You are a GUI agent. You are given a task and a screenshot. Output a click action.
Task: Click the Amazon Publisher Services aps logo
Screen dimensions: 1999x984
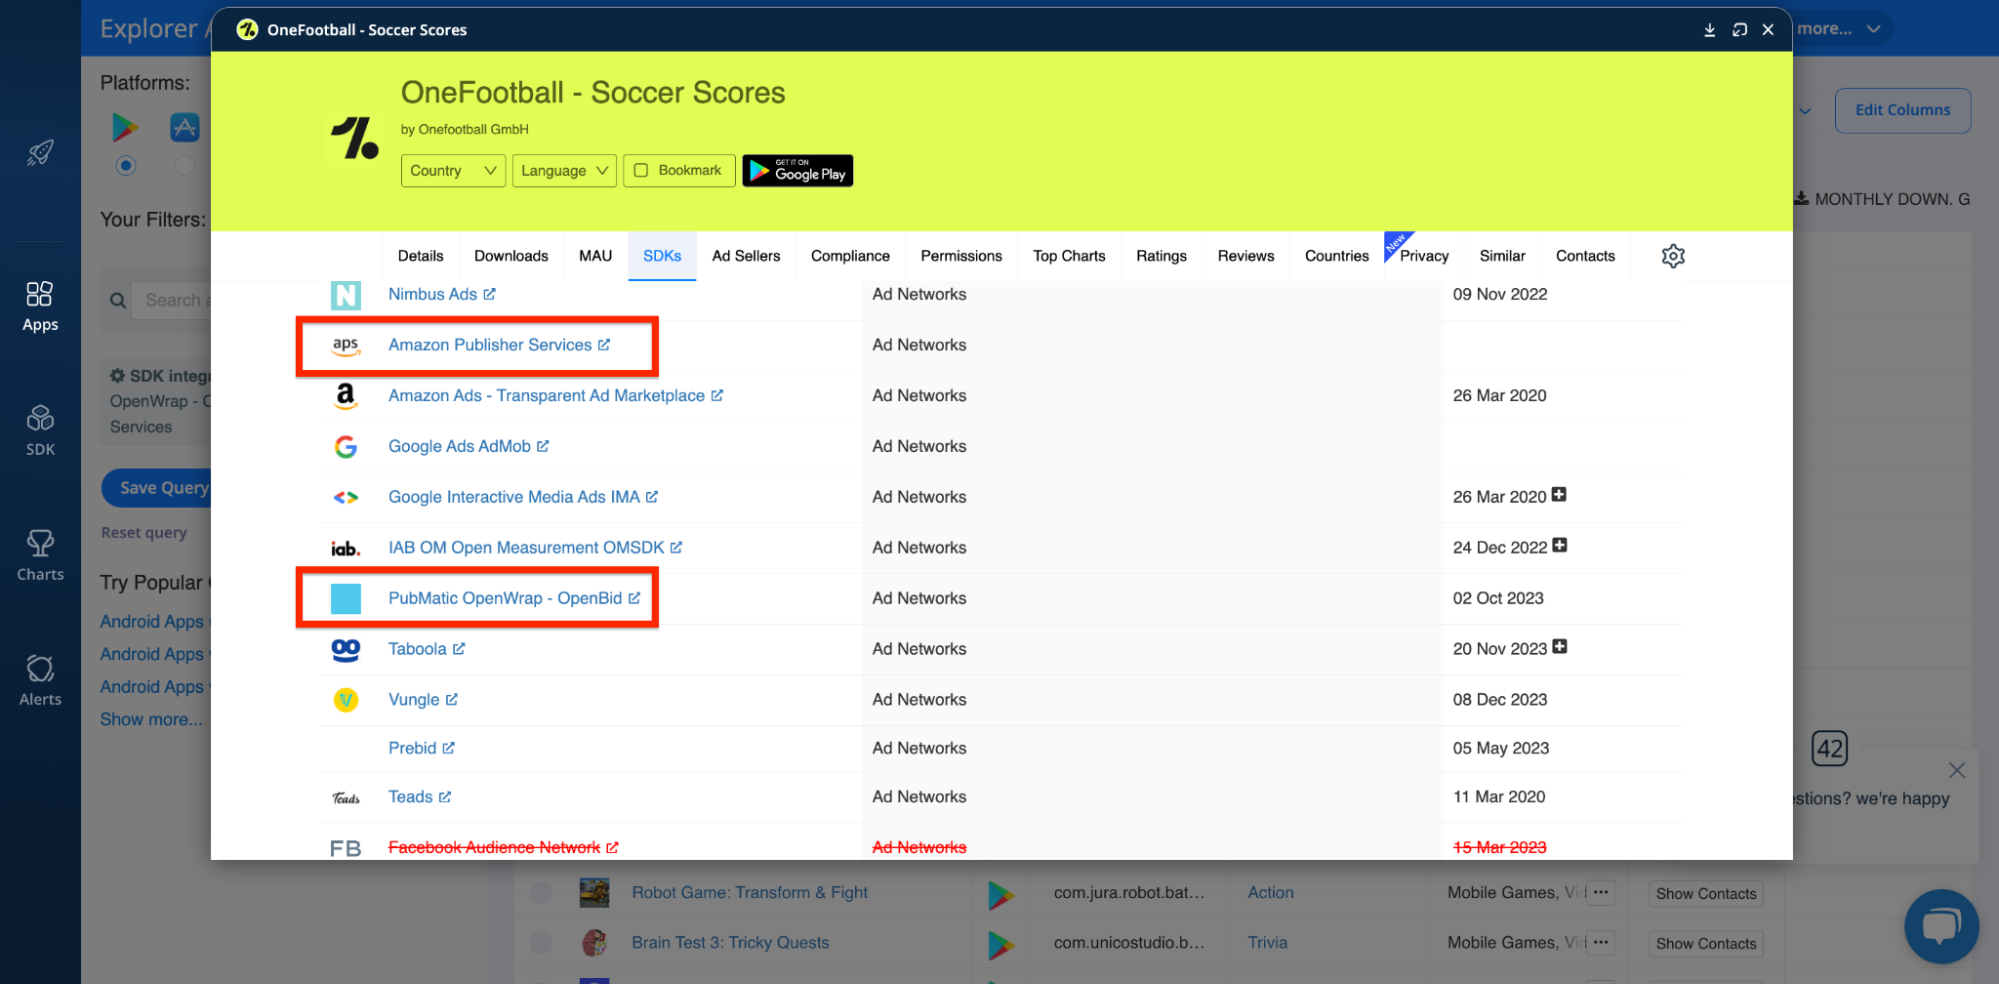[346, 346]
